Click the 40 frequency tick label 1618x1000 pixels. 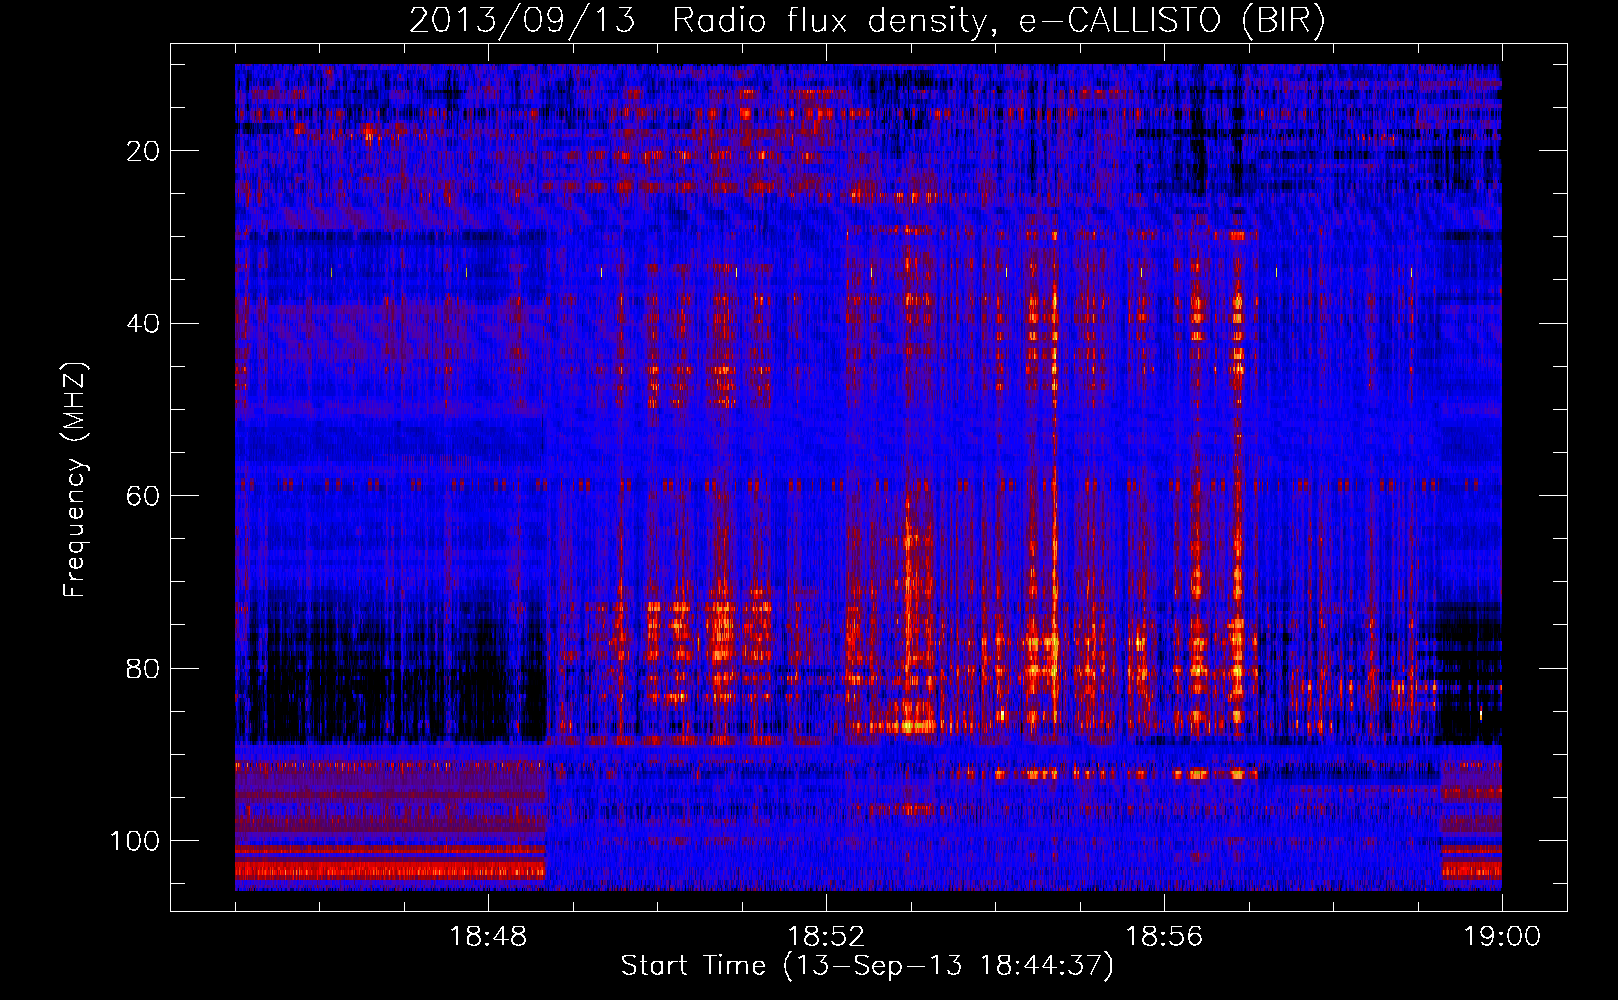point(144,324)
